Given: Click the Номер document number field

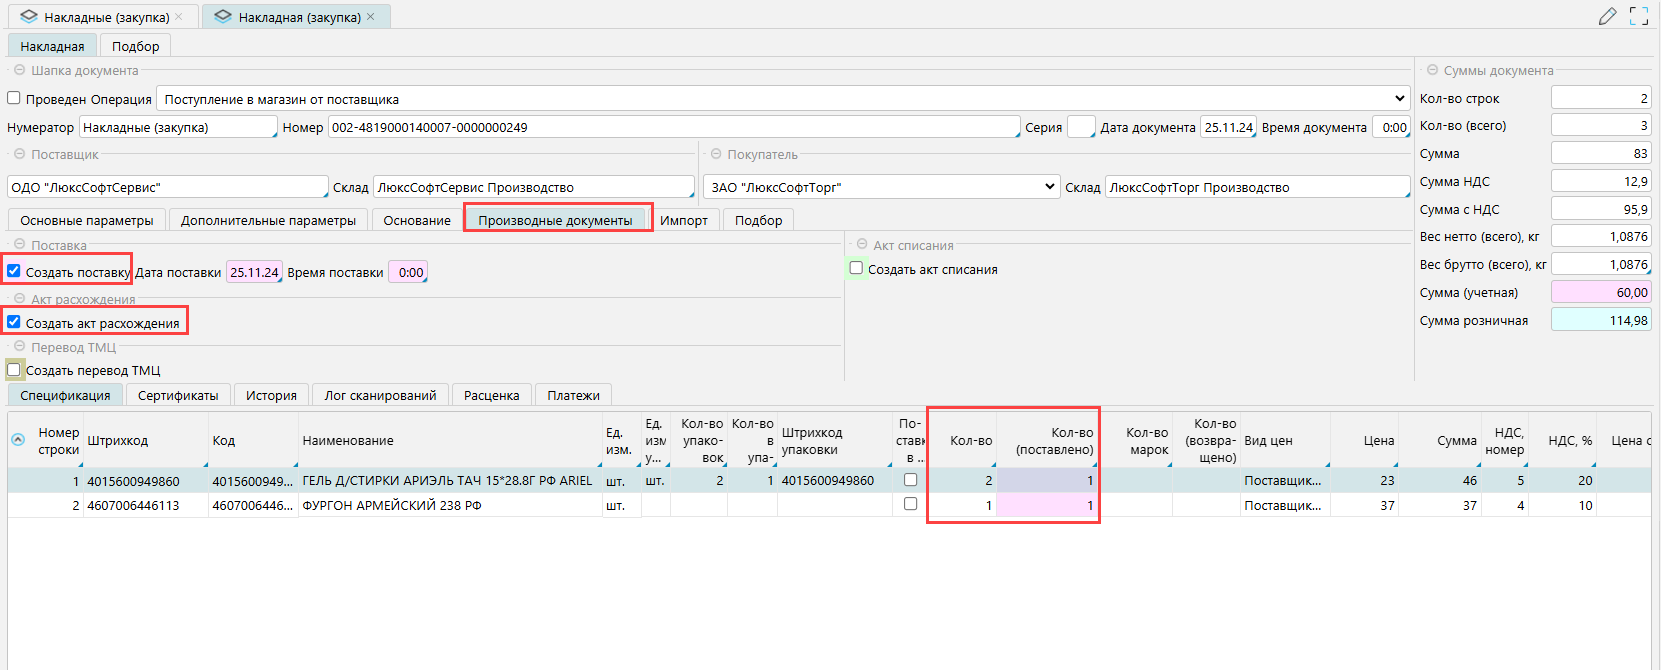Looking at the screenshot, I should click(673, 127).
